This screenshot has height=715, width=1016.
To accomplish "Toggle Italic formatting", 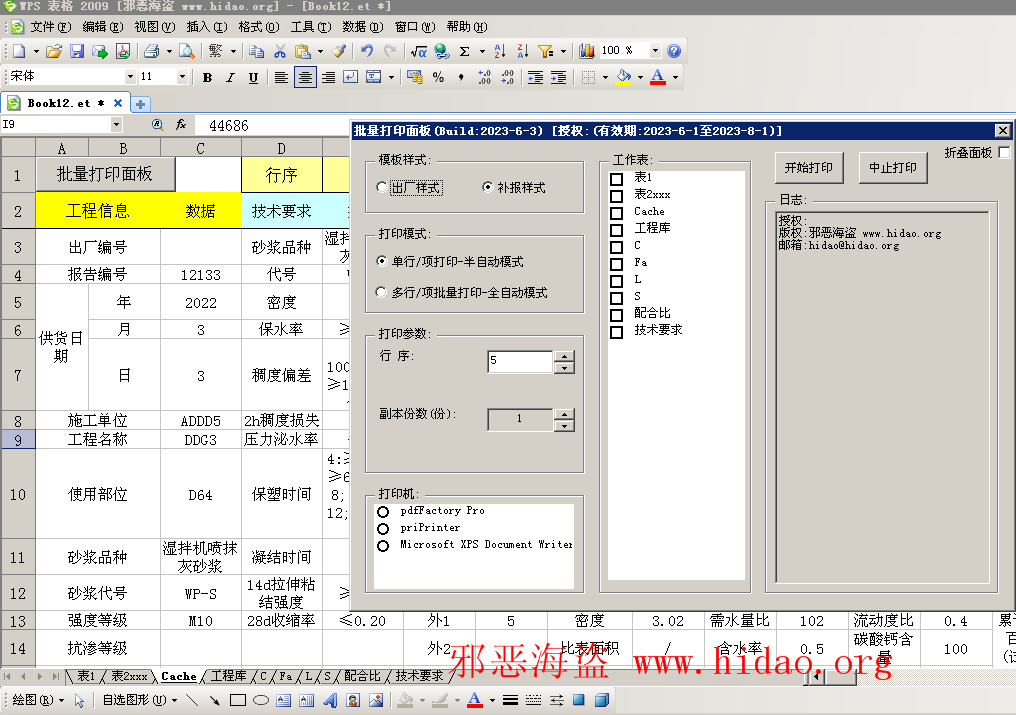I will point(230,78).
